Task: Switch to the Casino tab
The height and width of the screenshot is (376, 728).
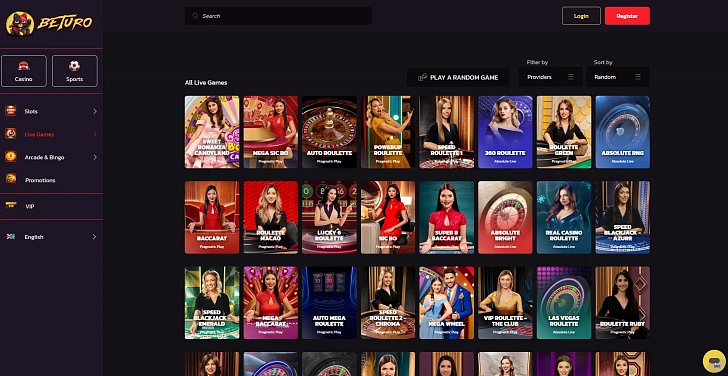Action: click(24, 71)
